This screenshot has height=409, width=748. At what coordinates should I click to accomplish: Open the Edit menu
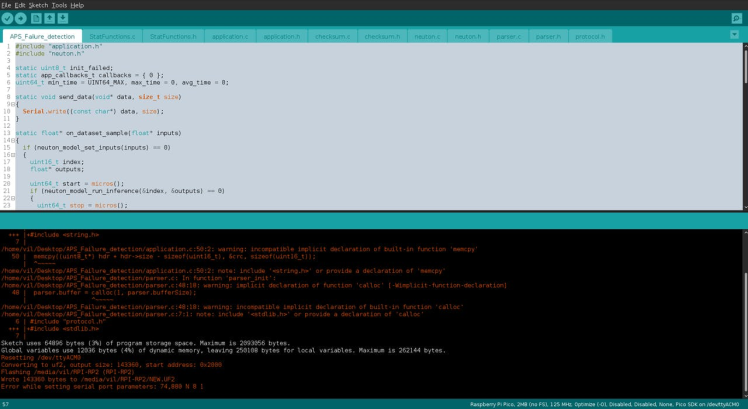20,5
